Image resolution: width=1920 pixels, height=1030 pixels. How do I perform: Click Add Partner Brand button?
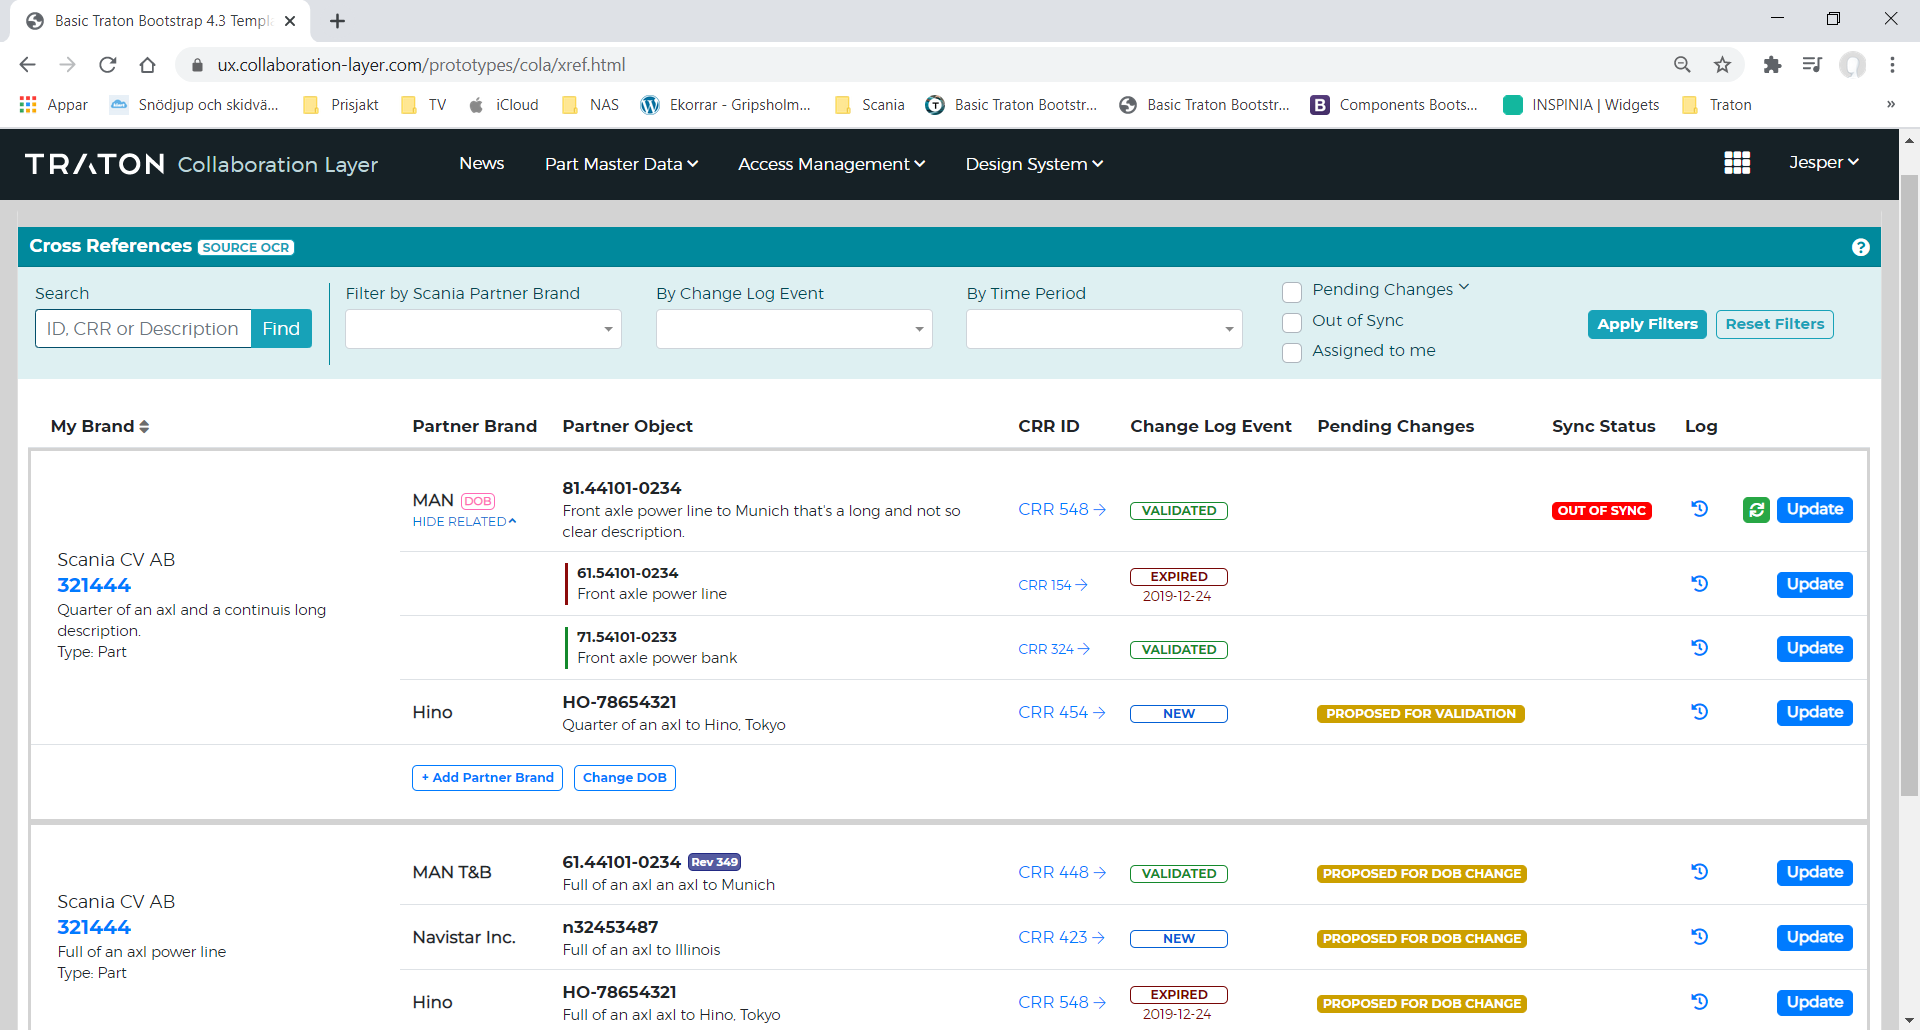[487, 778]
